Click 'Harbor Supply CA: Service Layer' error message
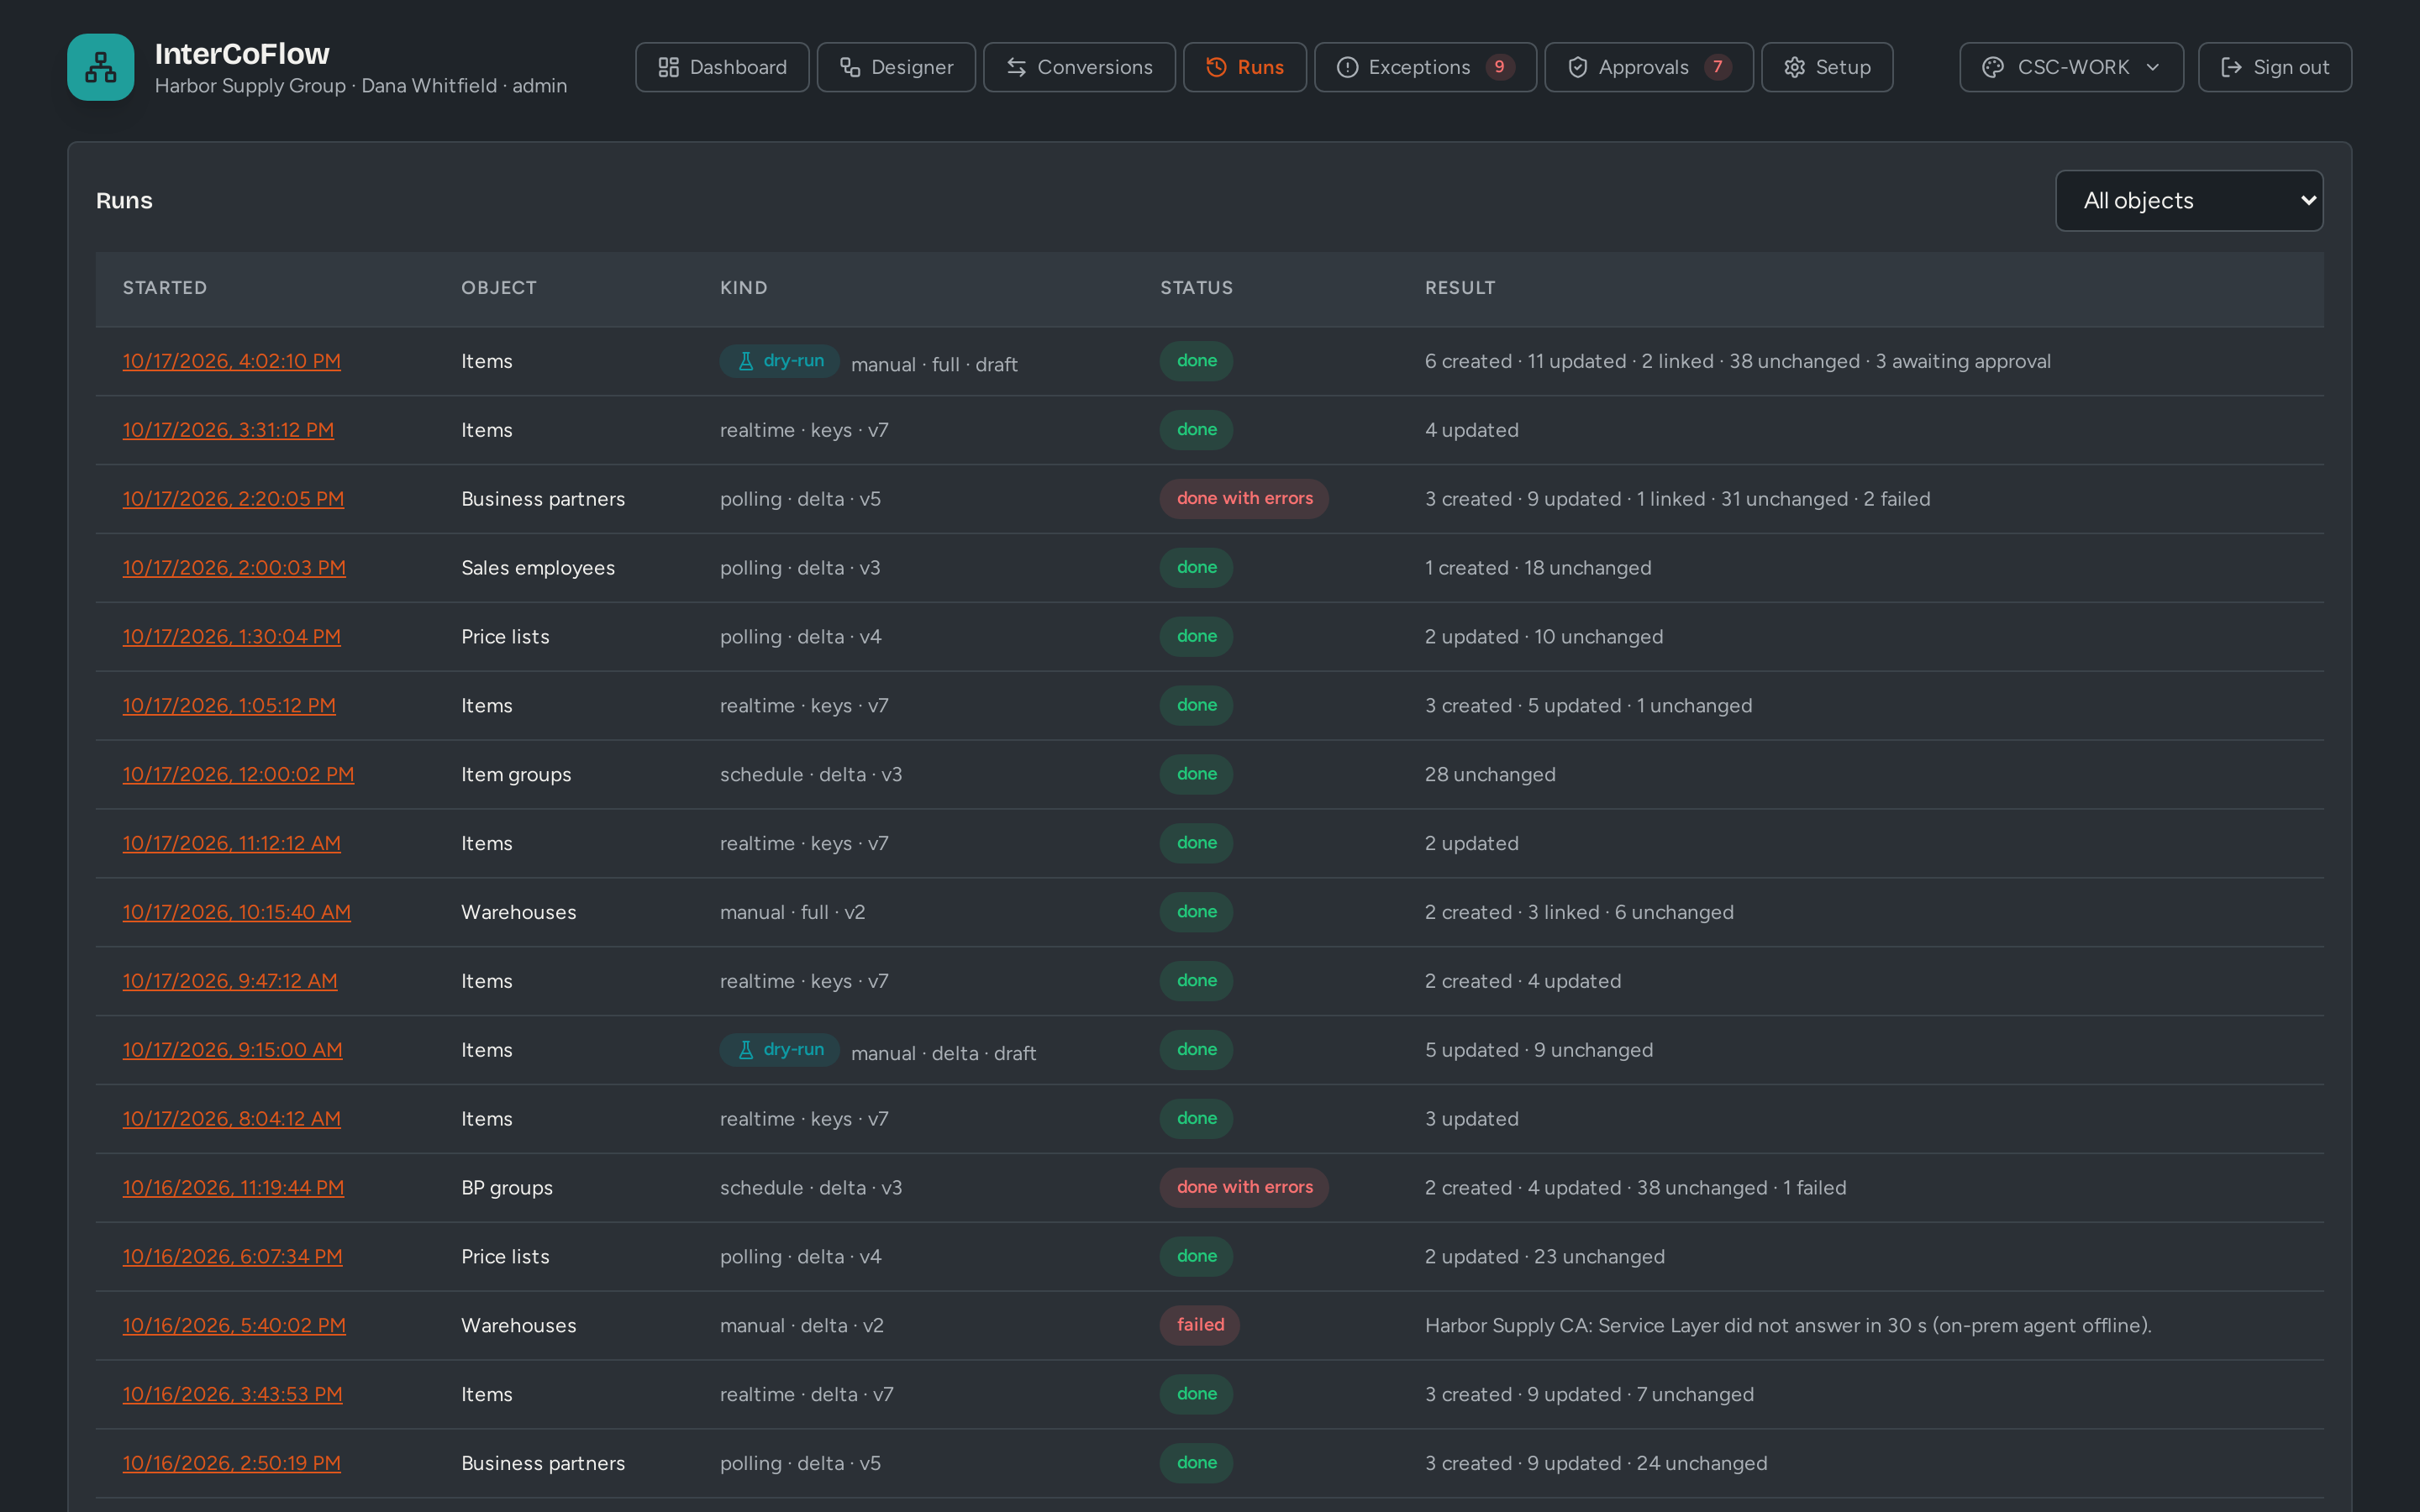 tap(1788, 1326)
